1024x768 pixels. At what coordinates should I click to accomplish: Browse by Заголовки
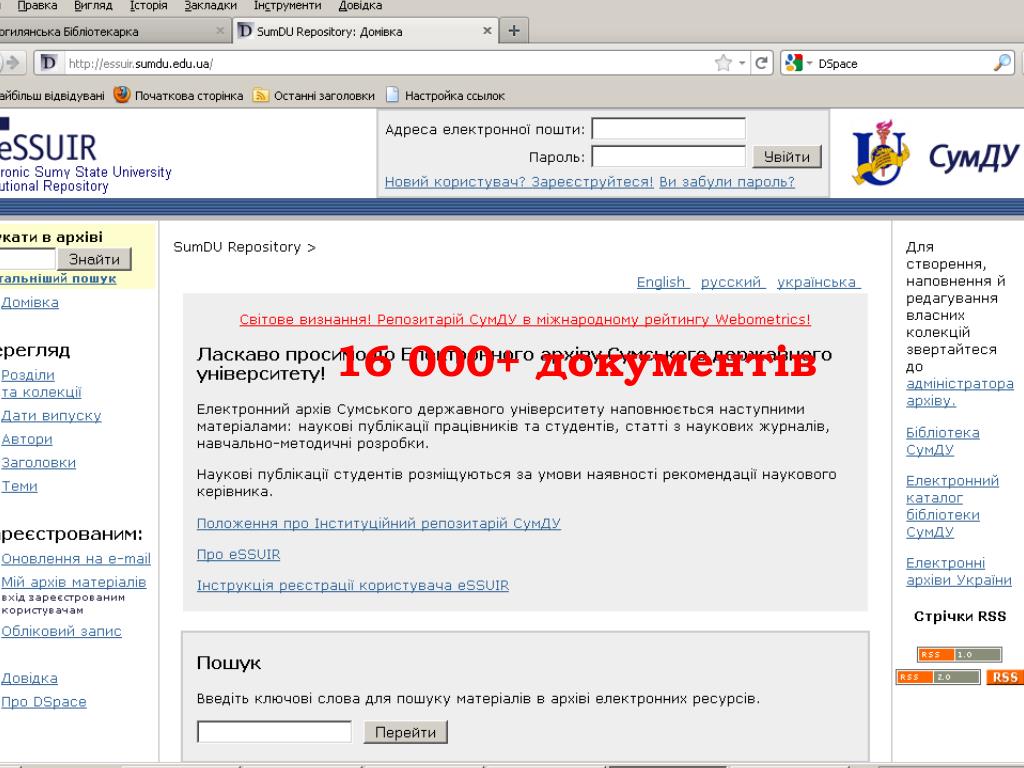[x=38, y=462]
